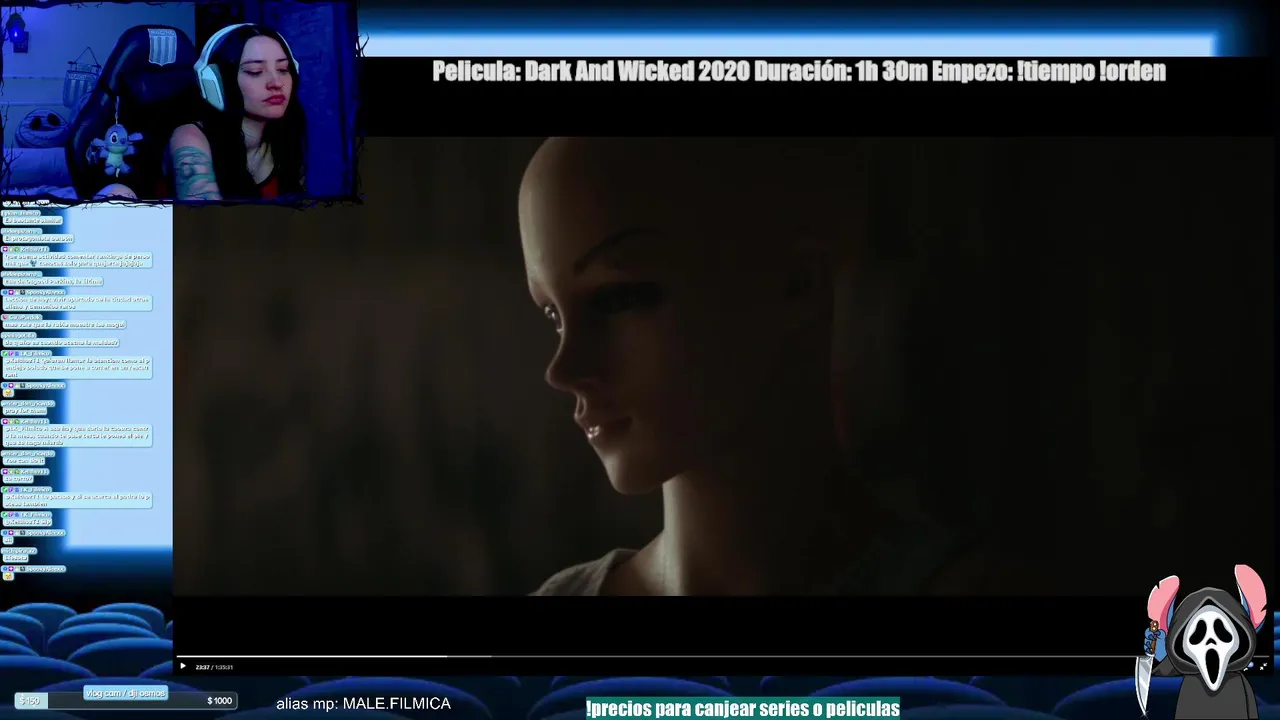Click the 23:37 elapsed time display
Screen dimensions: 1280x720
[202, 667]
